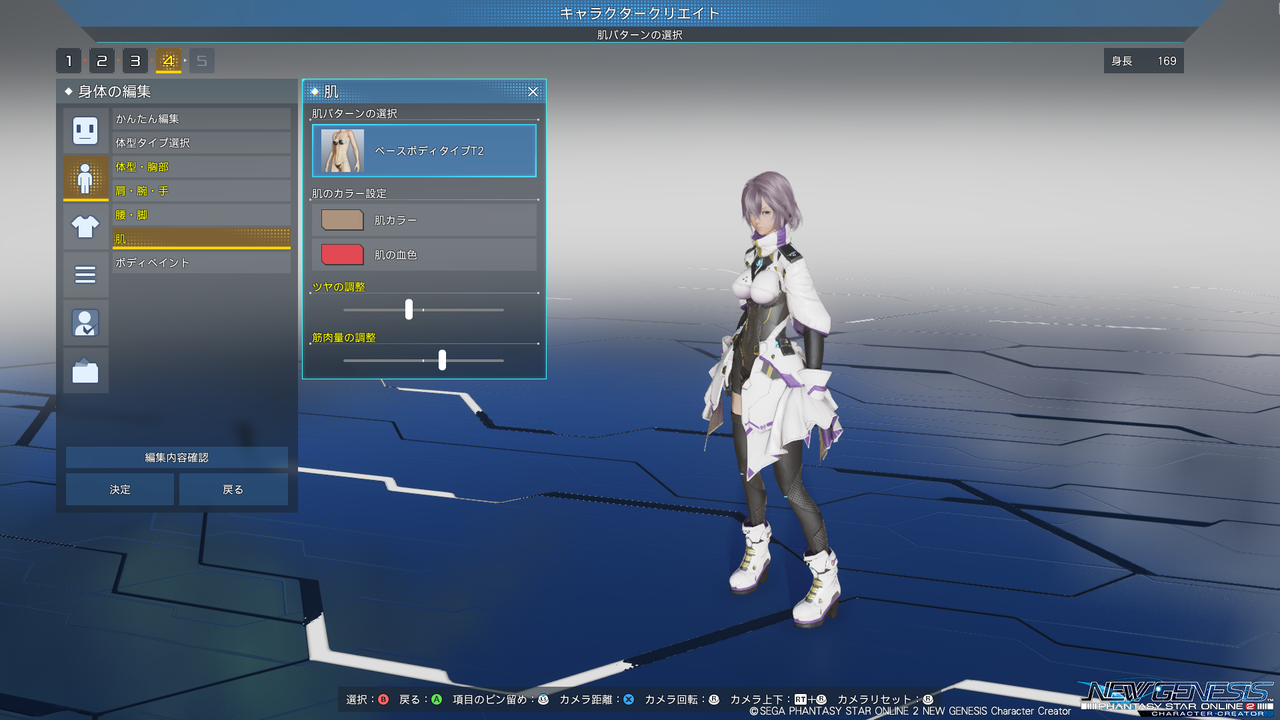Image resolution: width=1280 pixels, height=720 pixels.
Task: Select the 肌 menu entry
Action: [201, 239]
